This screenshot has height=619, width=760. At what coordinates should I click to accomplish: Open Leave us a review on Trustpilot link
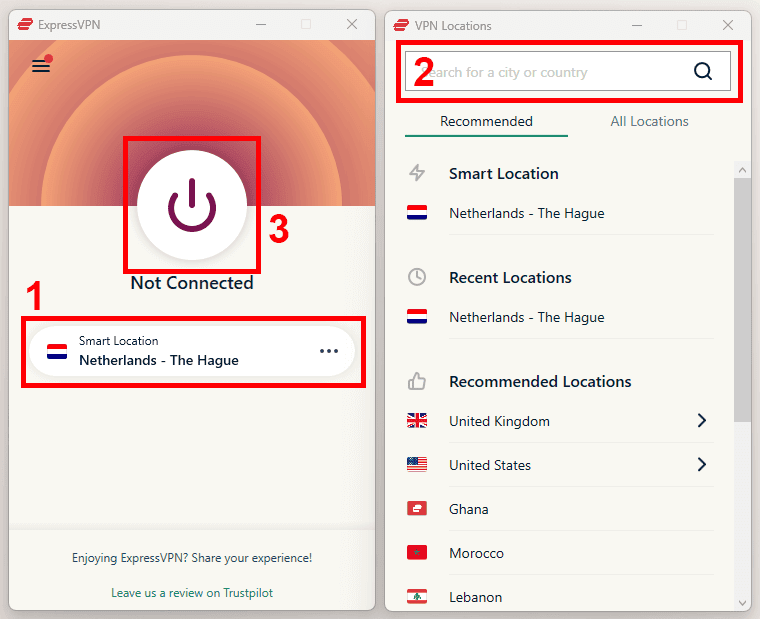192,593
